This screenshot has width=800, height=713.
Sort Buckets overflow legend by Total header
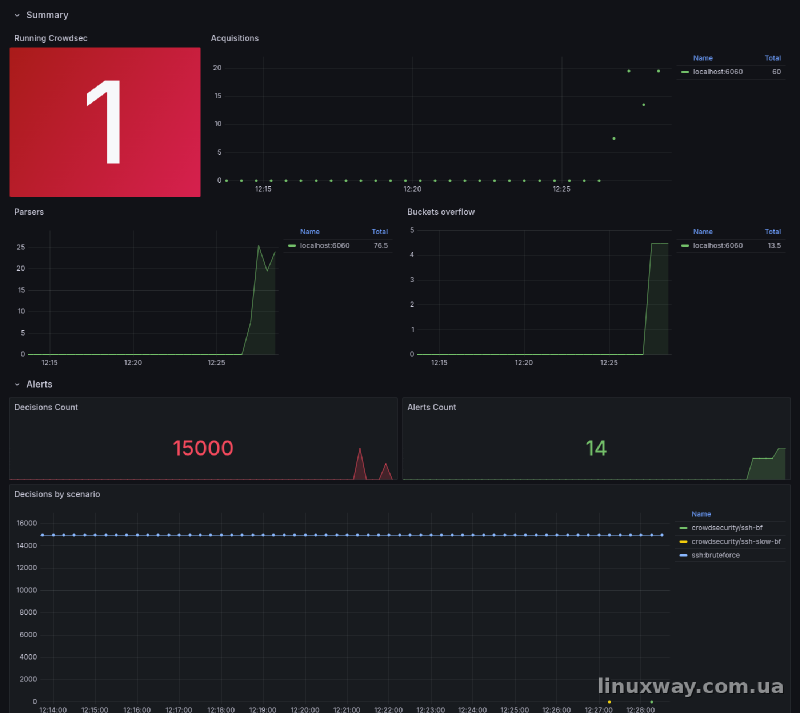(x=772, y=232)
